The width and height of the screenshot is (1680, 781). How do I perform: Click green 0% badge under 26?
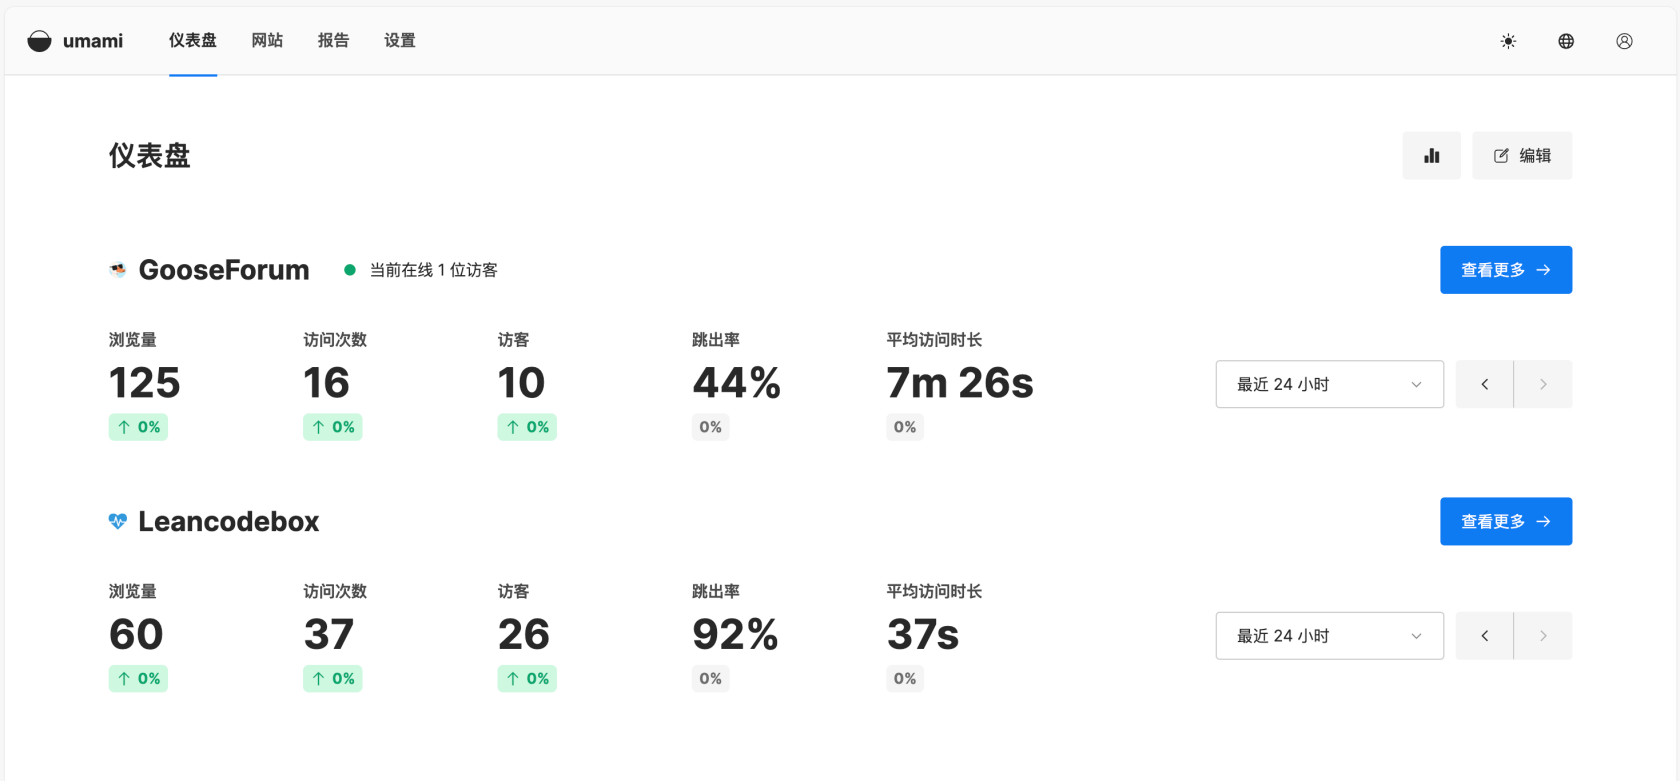(527, 679)
